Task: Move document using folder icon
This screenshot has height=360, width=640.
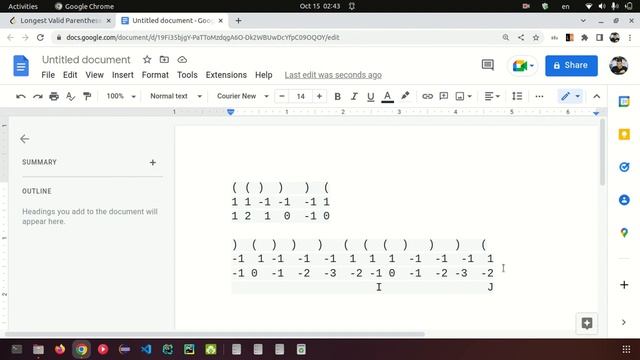Action: 164,60
